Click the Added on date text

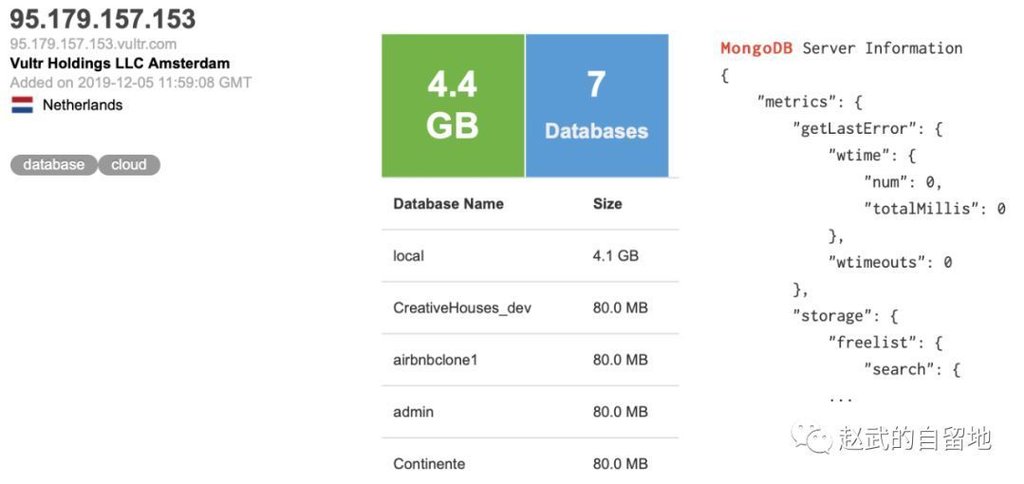point(131,83)
